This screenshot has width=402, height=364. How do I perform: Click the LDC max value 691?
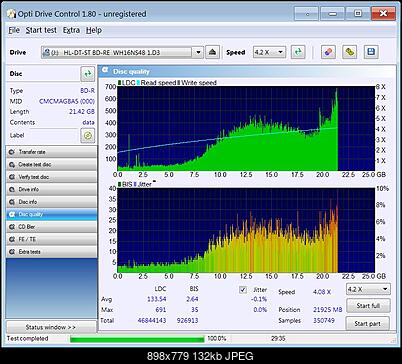tap(161, 310)
